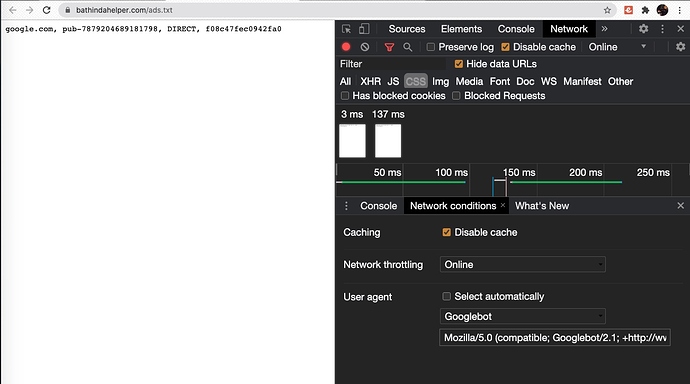Switch to top Console tab

(x=516, y=29)
